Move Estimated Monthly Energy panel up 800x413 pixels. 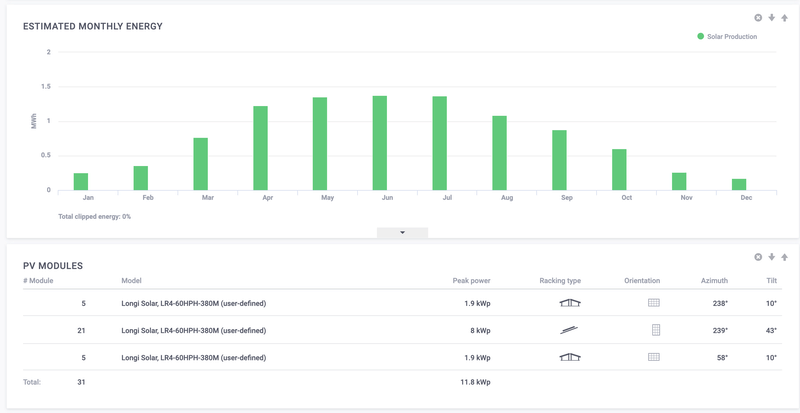point(785,18)
